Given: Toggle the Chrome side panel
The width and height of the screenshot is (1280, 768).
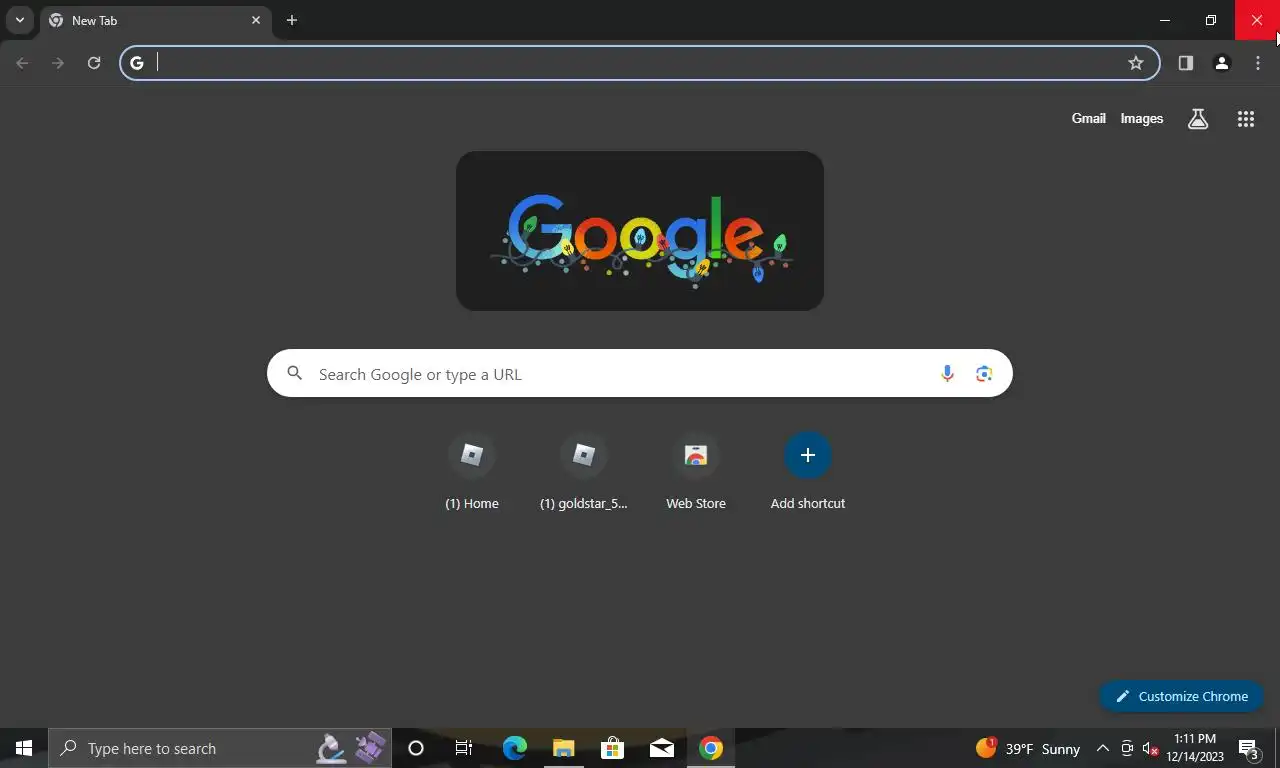Looking at the screenshot, I should pos(1186,63).
